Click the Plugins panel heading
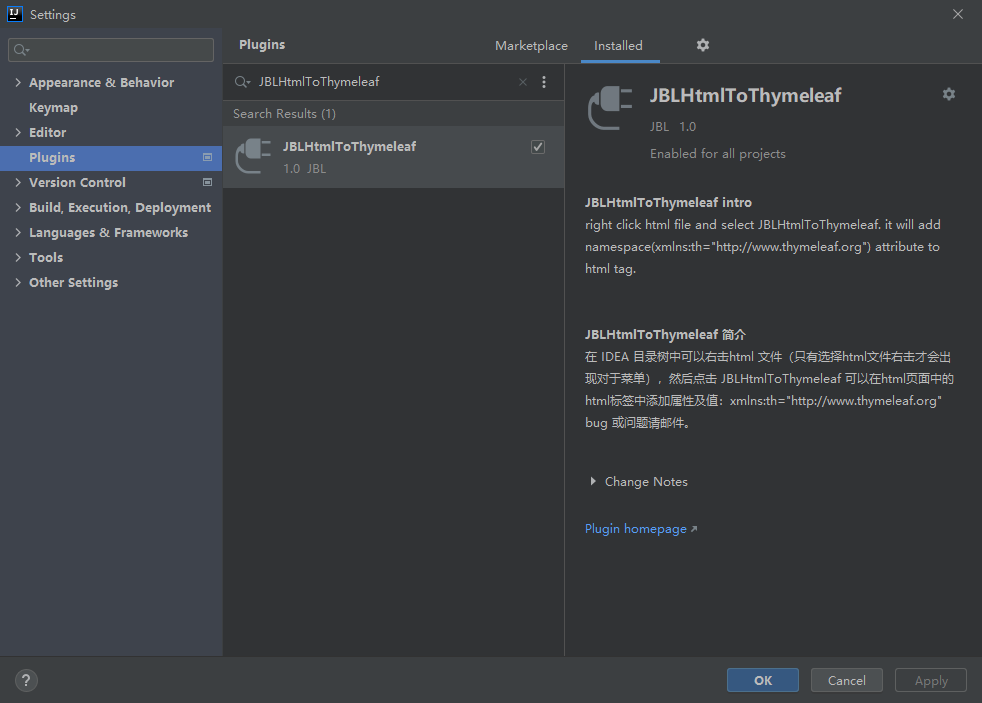Image resolution: width=982 pixels, height=703 pixels. pos(262,44)
